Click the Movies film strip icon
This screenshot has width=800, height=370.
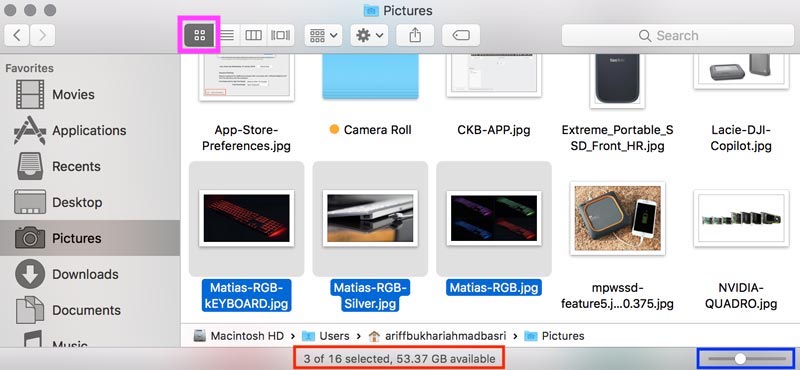30,94
